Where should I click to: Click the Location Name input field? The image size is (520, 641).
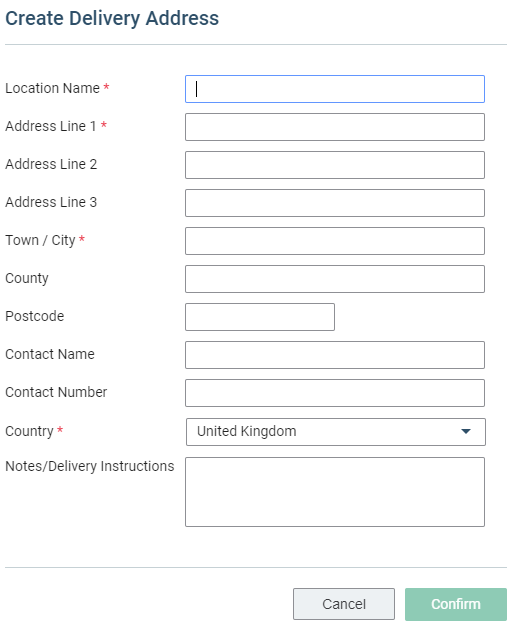335,89
